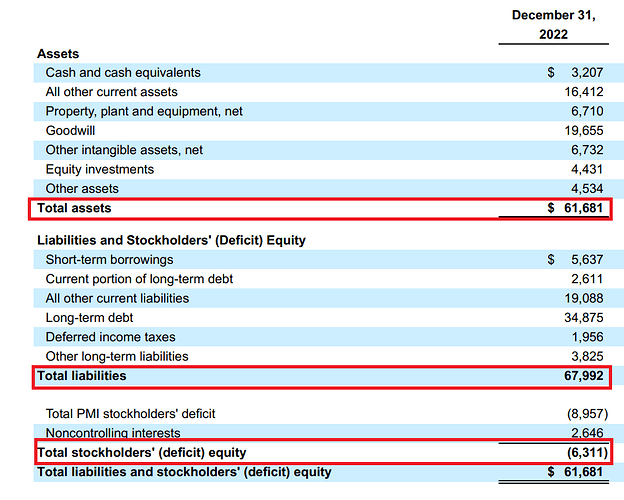The image size is (624, 500).
Task: Click the 'Equity investments' label
Action: coord(100,170)
